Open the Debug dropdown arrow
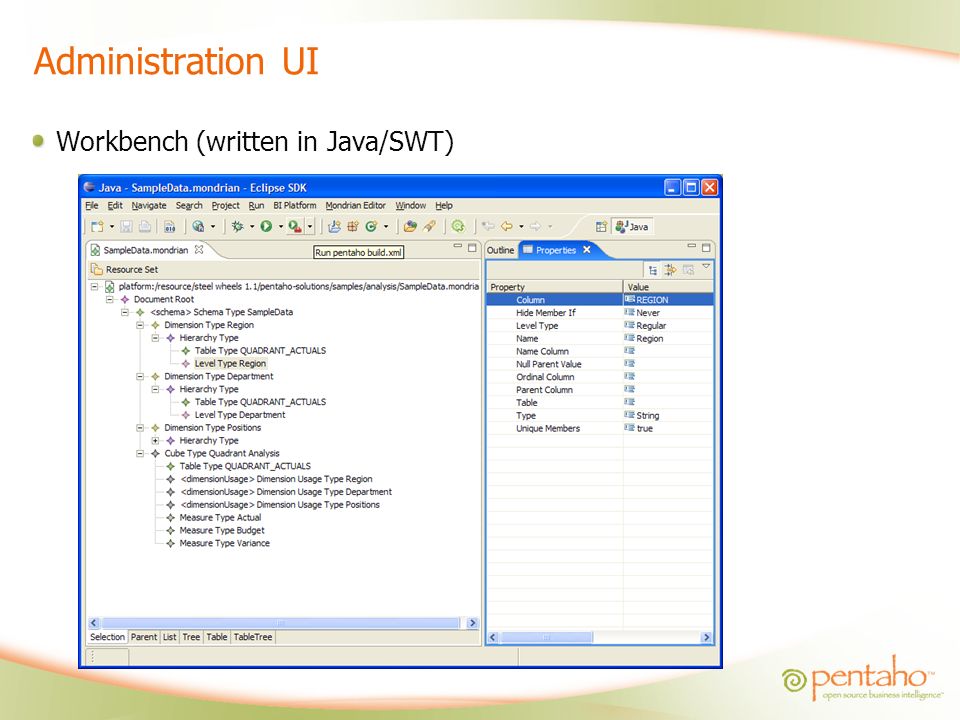 252,227
